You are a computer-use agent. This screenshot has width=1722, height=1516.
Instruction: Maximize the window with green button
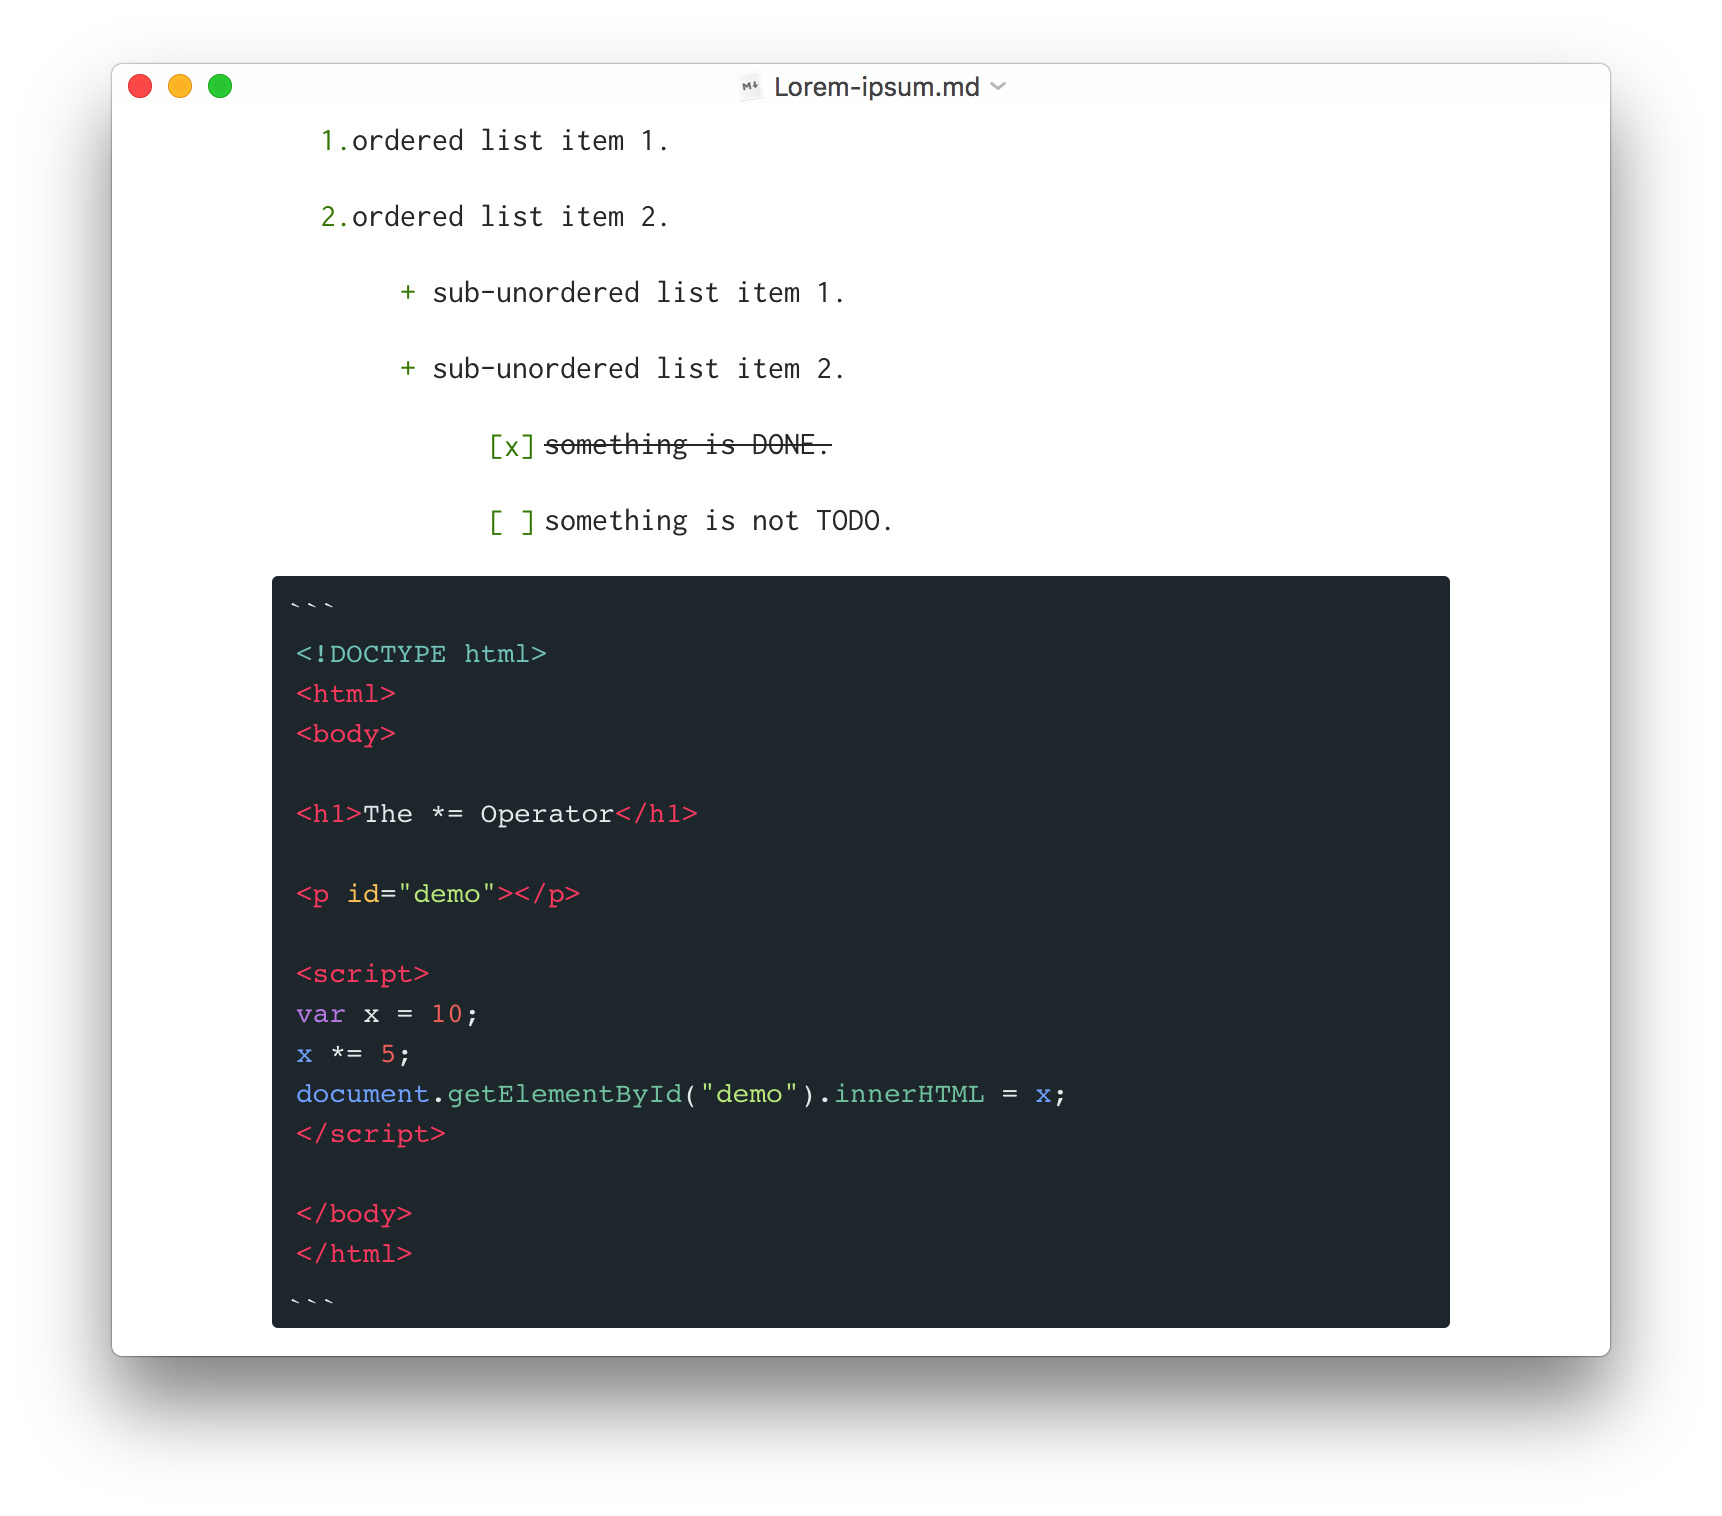pyautogui.click(x=220, y=86)
